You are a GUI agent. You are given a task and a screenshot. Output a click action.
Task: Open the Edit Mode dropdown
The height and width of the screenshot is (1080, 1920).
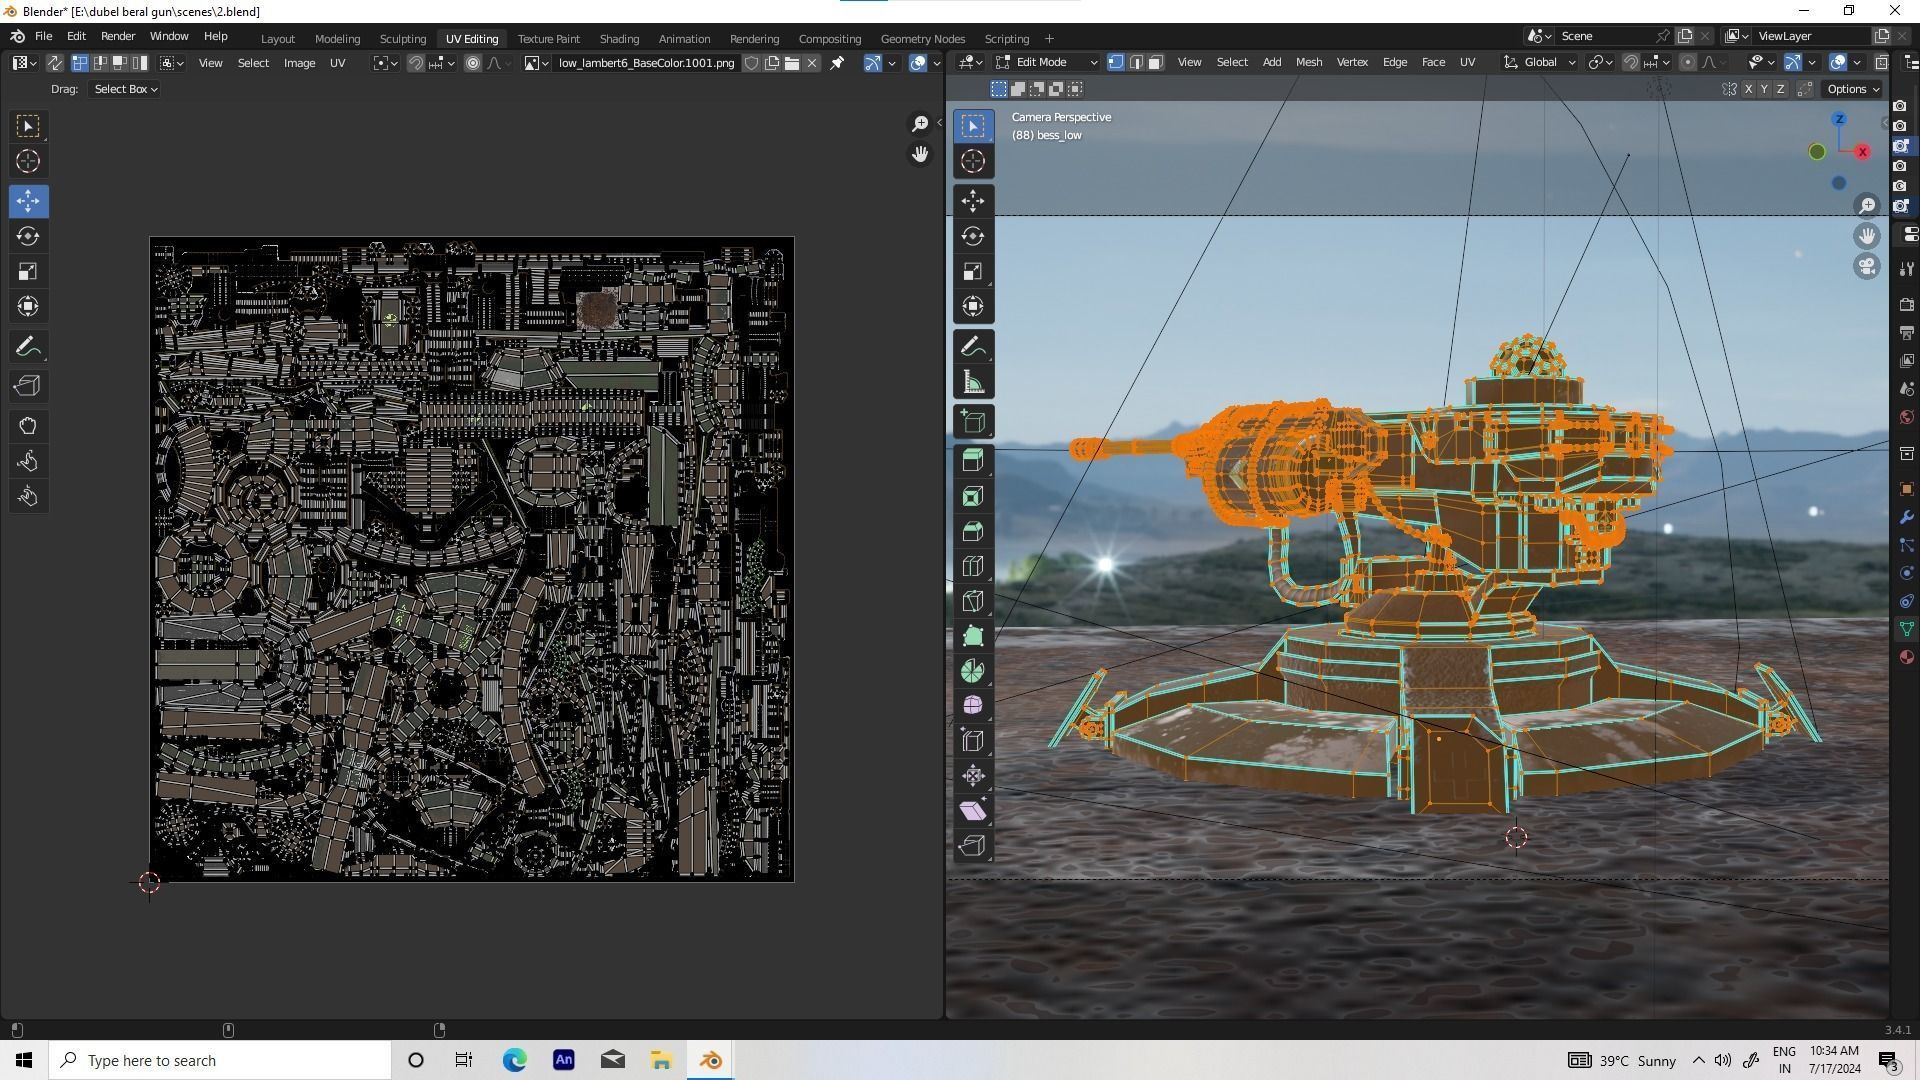pyautogui.click(x=1047, y=62)
